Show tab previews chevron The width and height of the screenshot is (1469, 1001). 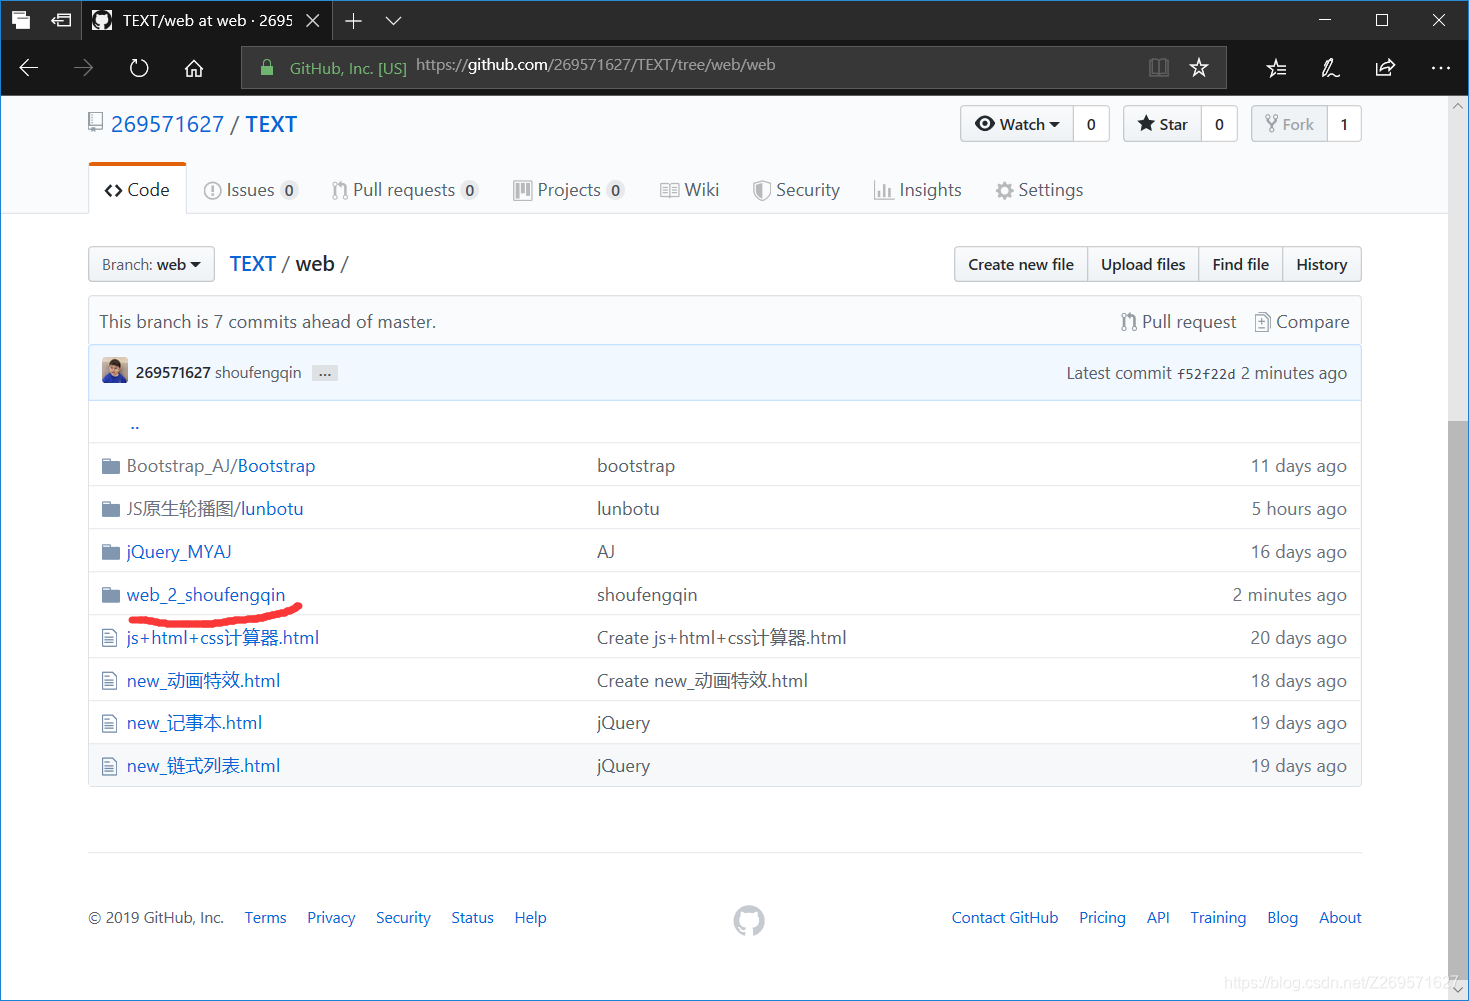tap(393, 20)
